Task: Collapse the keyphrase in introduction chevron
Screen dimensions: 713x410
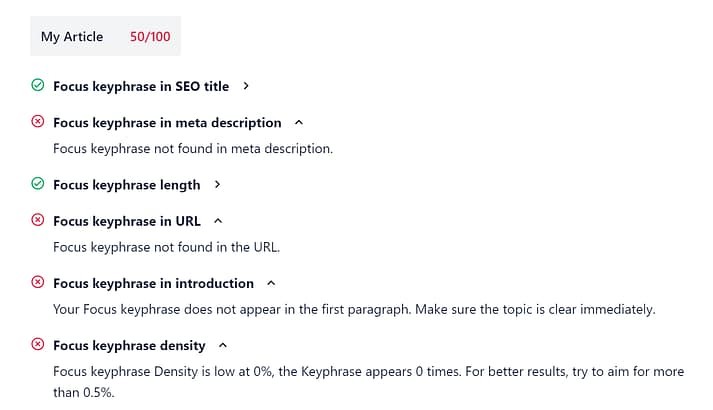Action: 271,283
